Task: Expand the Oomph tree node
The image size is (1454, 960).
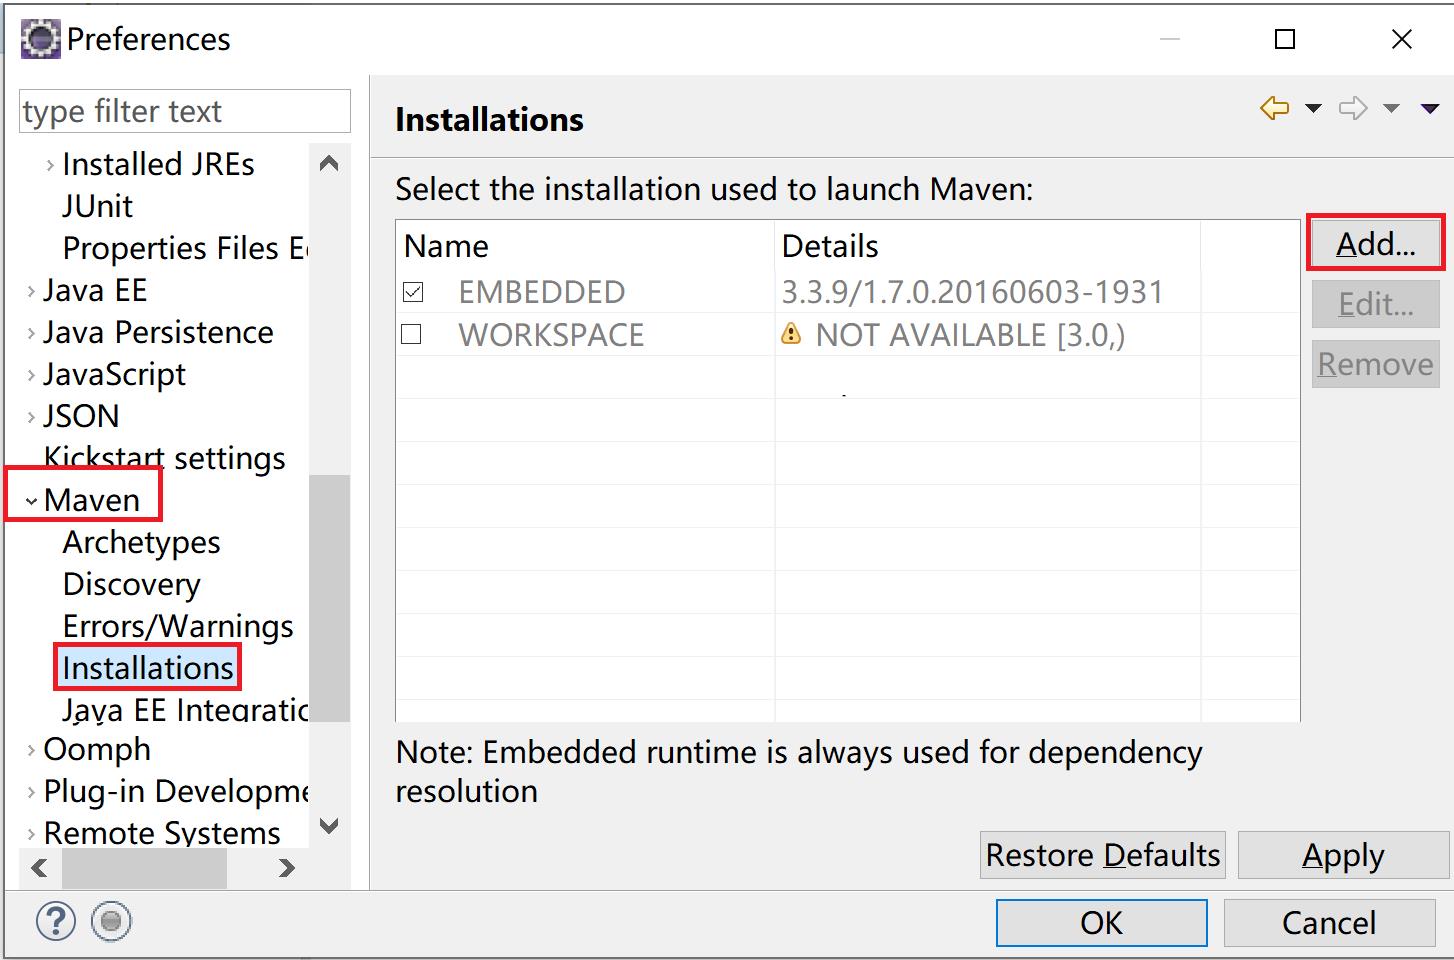Action: click(x=31, y=750)
